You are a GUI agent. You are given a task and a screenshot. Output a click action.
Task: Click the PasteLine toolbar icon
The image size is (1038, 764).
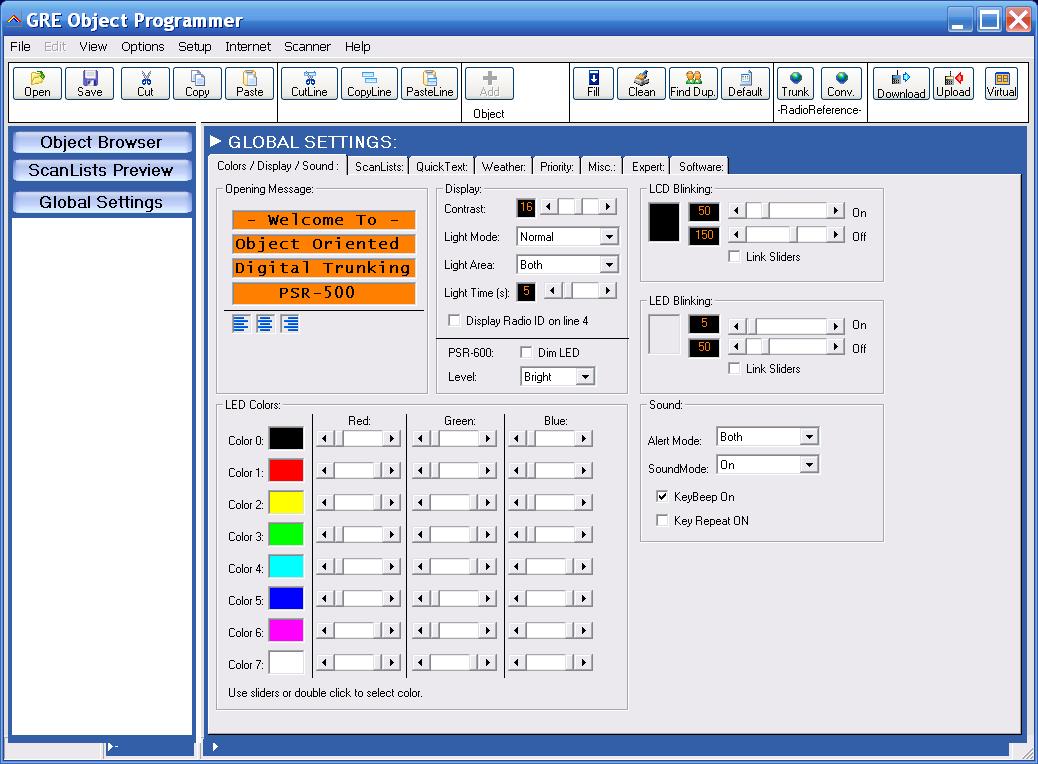coord(430,84)
